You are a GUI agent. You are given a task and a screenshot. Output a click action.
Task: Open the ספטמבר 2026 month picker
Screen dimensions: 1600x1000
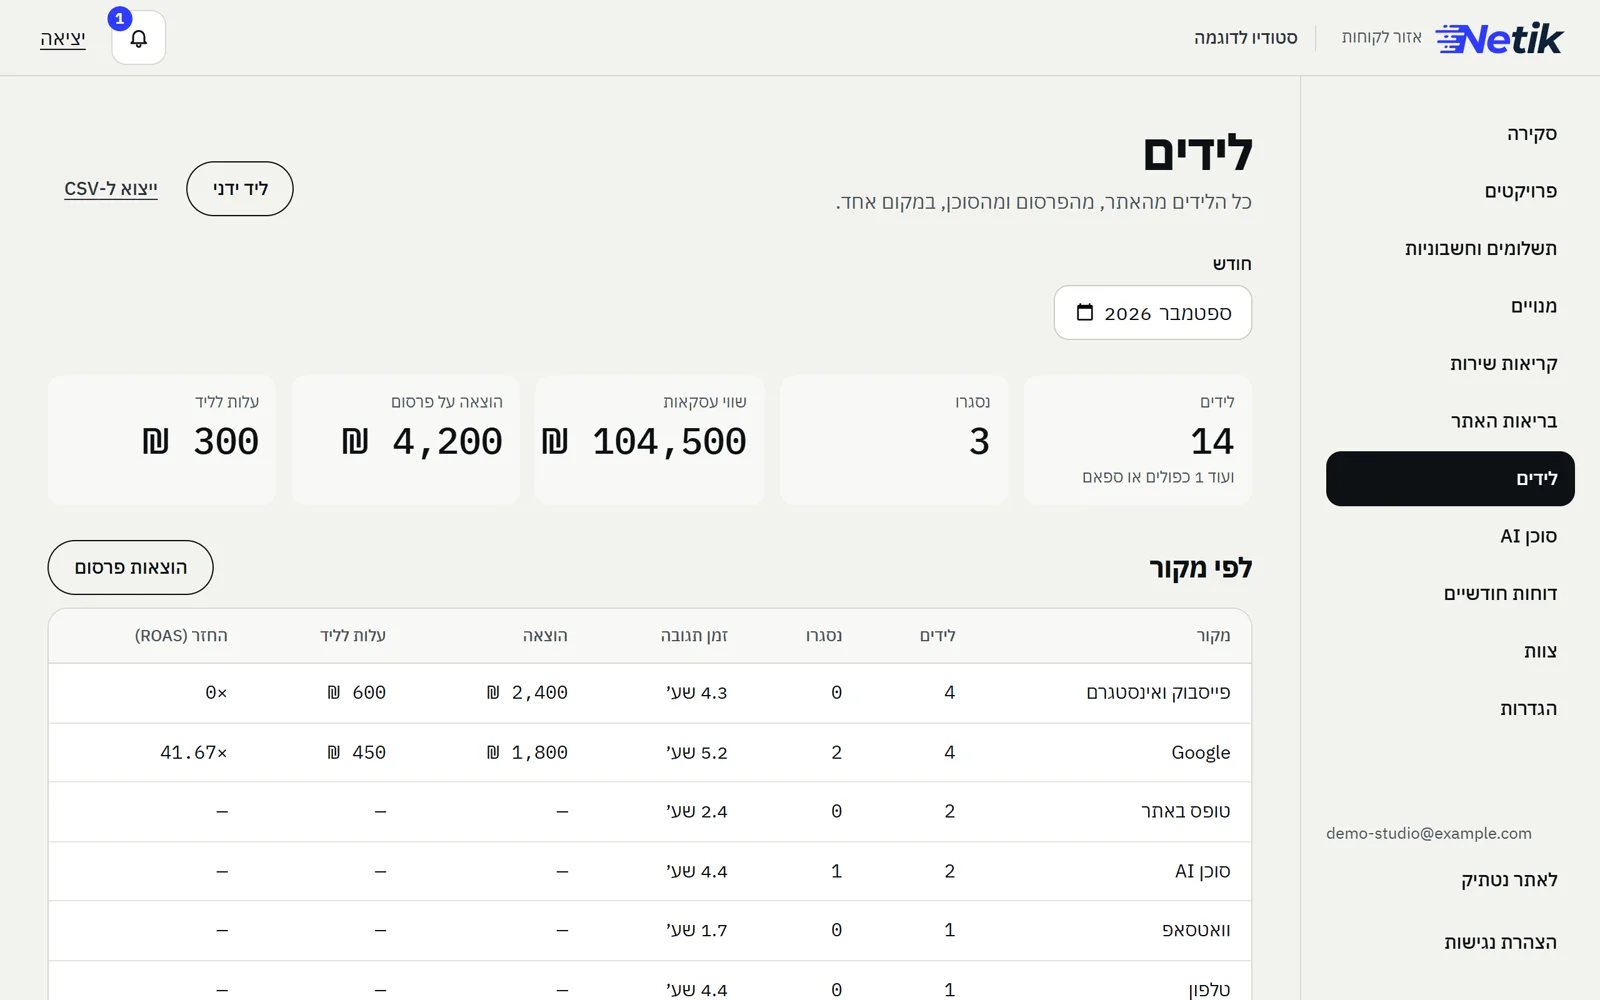pyautogui.click(x=1152, y=313)
